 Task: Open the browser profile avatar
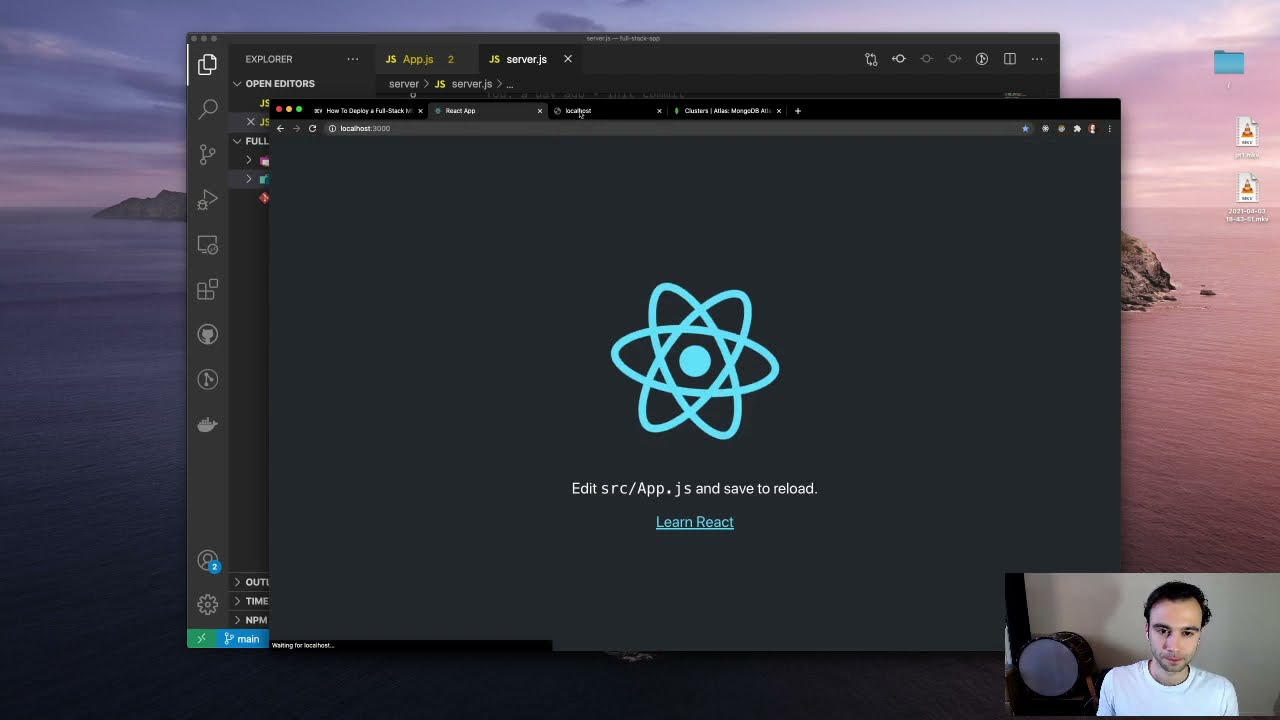[1092, 128]
